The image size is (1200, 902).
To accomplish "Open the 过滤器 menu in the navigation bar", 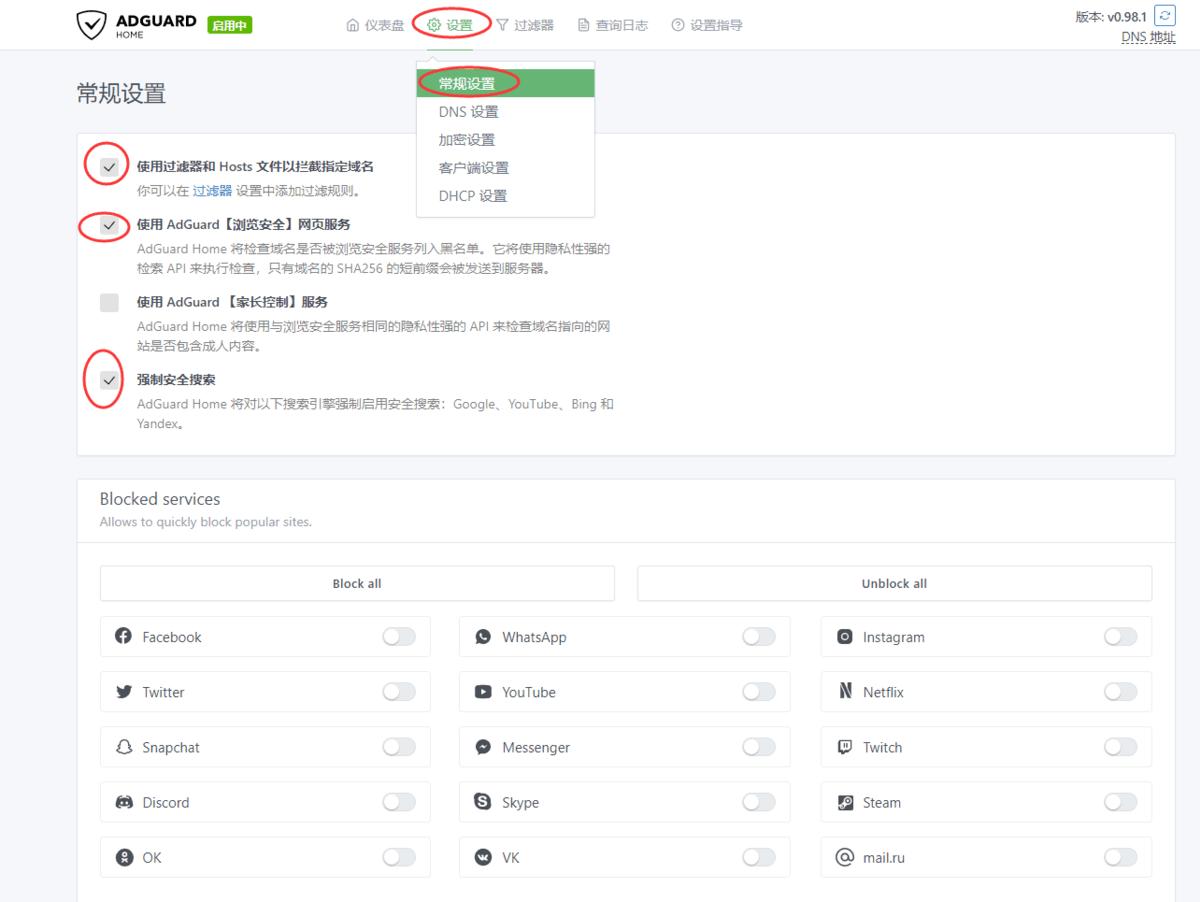I will click(x=531, y=25).
